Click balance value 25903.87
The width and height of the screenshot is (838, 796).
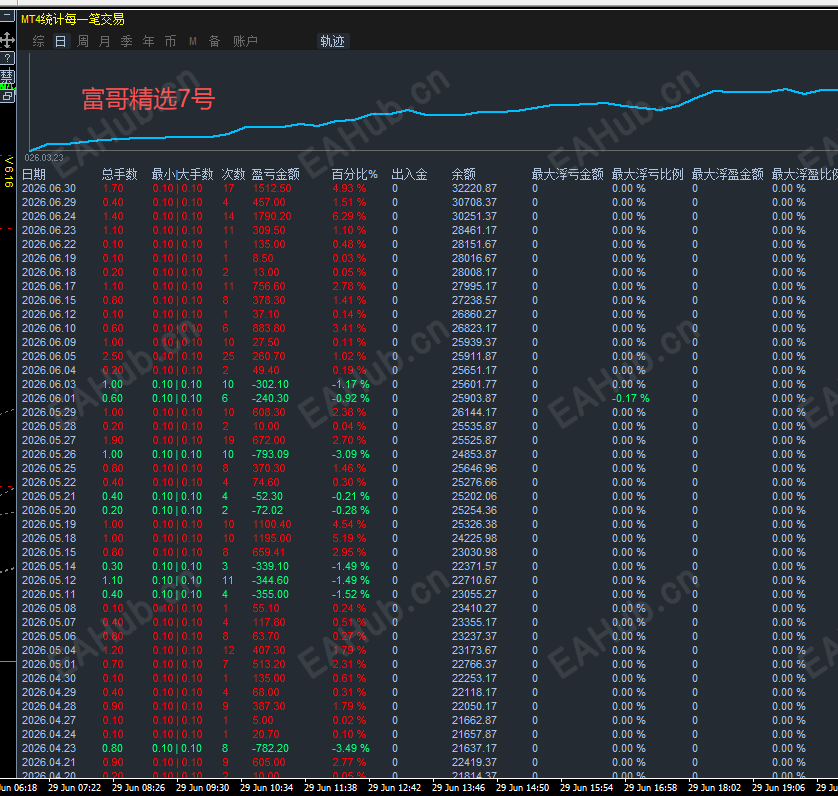coord(474,398)
